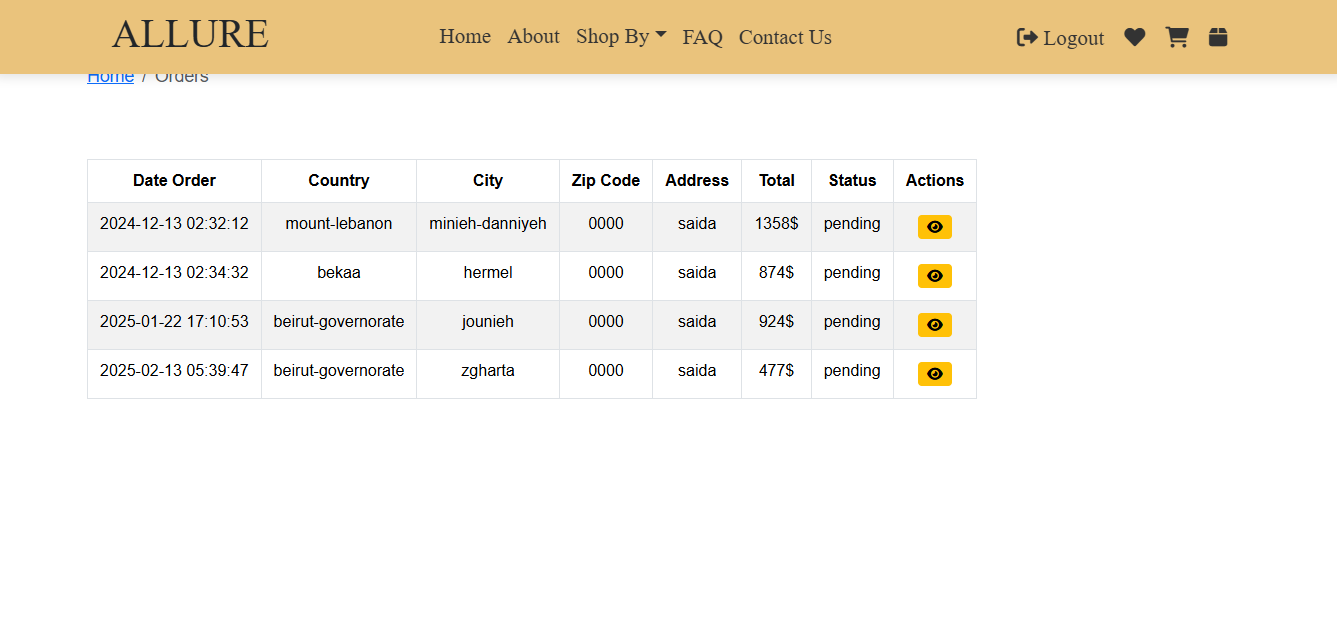This screenshot has height=622, width=1337.
Task: Click the logout arrow icon
Action: [1027, 38]
